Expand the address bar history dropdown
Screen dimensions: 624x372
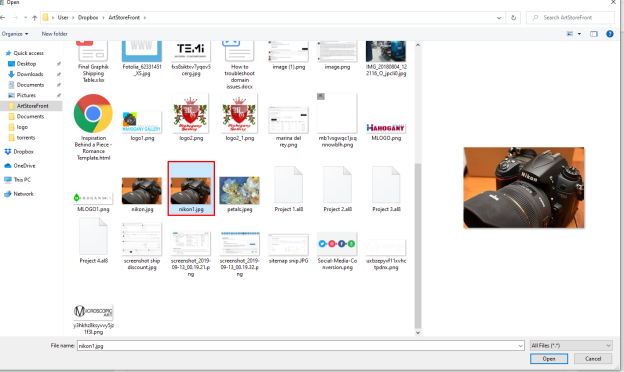tap(499, 18)
